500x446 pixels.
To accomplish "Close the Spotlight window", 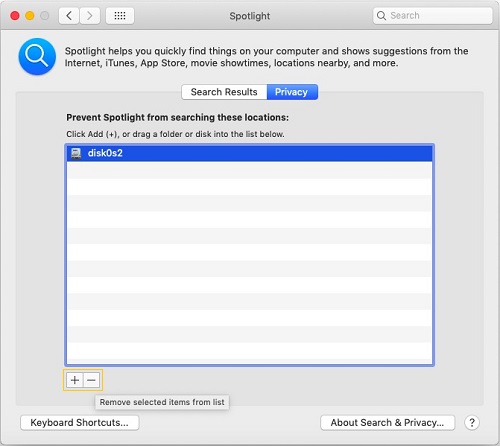I will [x=15, y=16].
